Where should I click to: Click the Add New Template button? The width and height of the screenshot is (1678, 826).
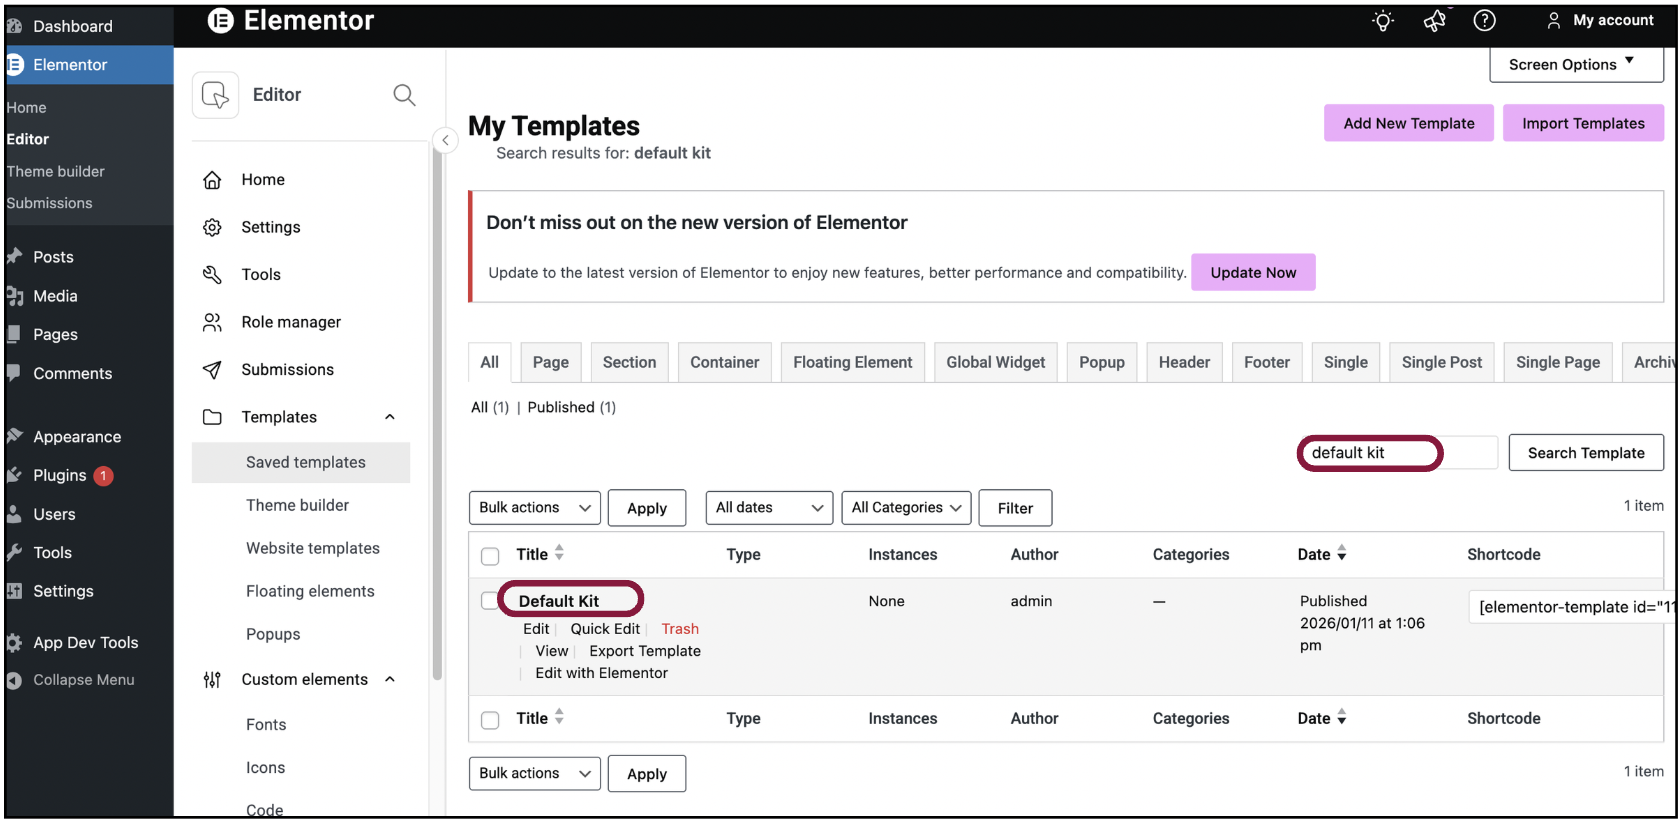tap(1408, 124)
